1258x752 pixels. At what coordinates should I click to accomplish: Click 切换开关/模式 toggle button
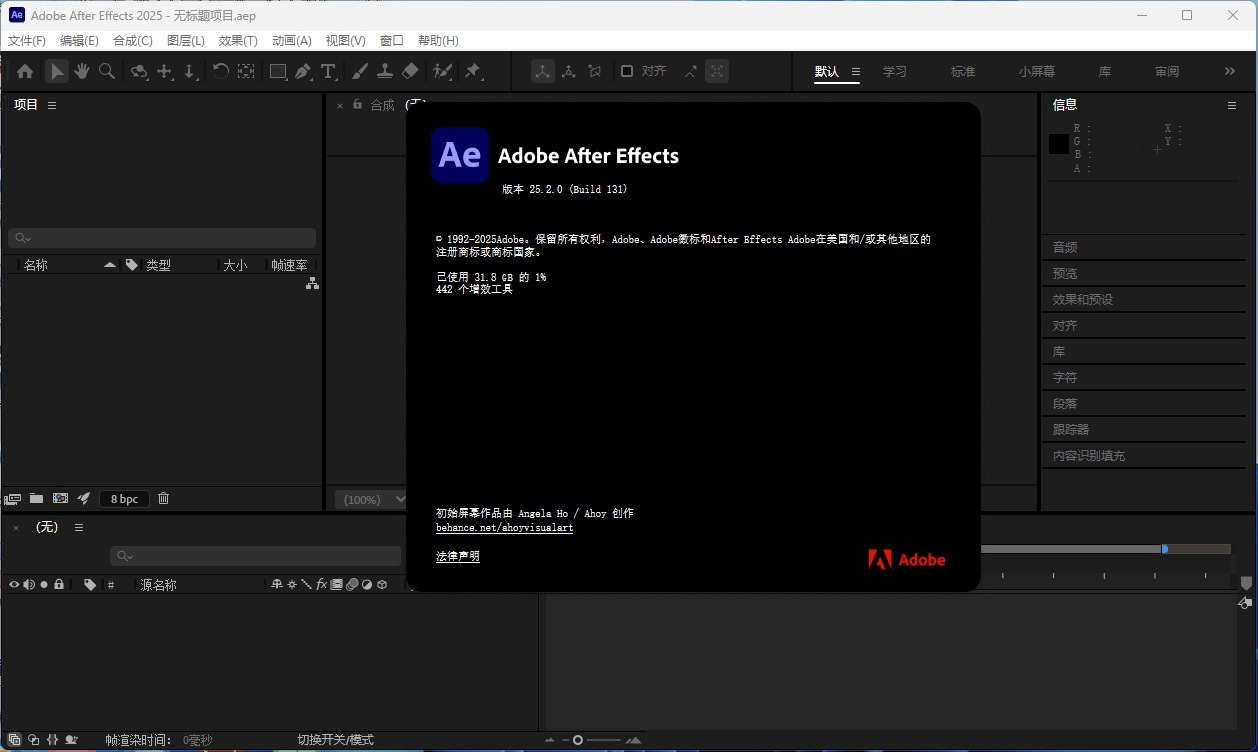point(335,740)
